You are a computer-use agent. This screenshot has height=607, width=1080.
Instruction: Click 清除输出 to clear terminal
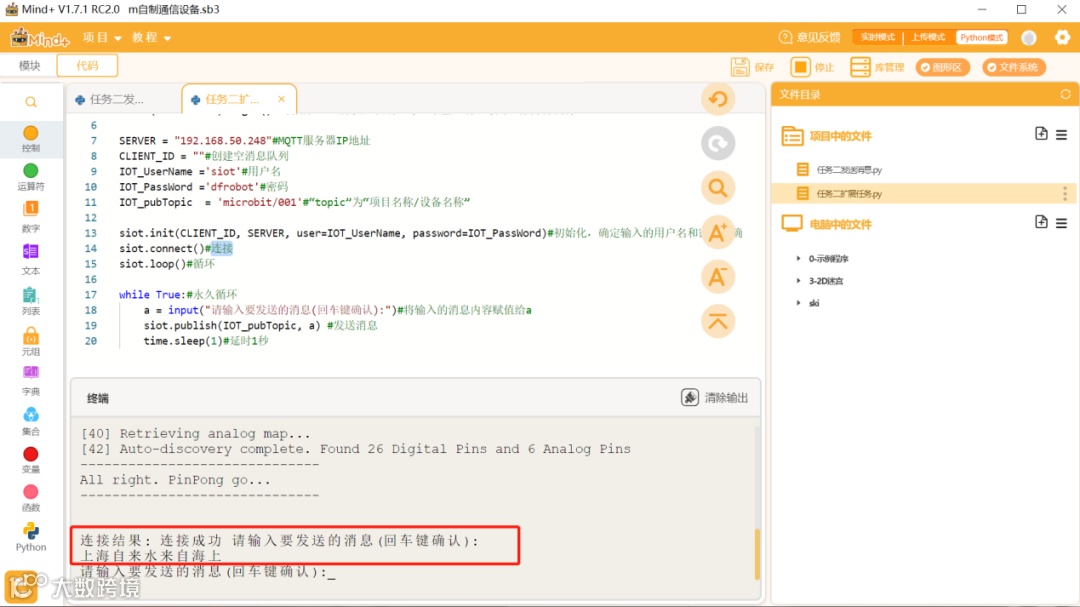pyautogui.click(x=714, y=398)
